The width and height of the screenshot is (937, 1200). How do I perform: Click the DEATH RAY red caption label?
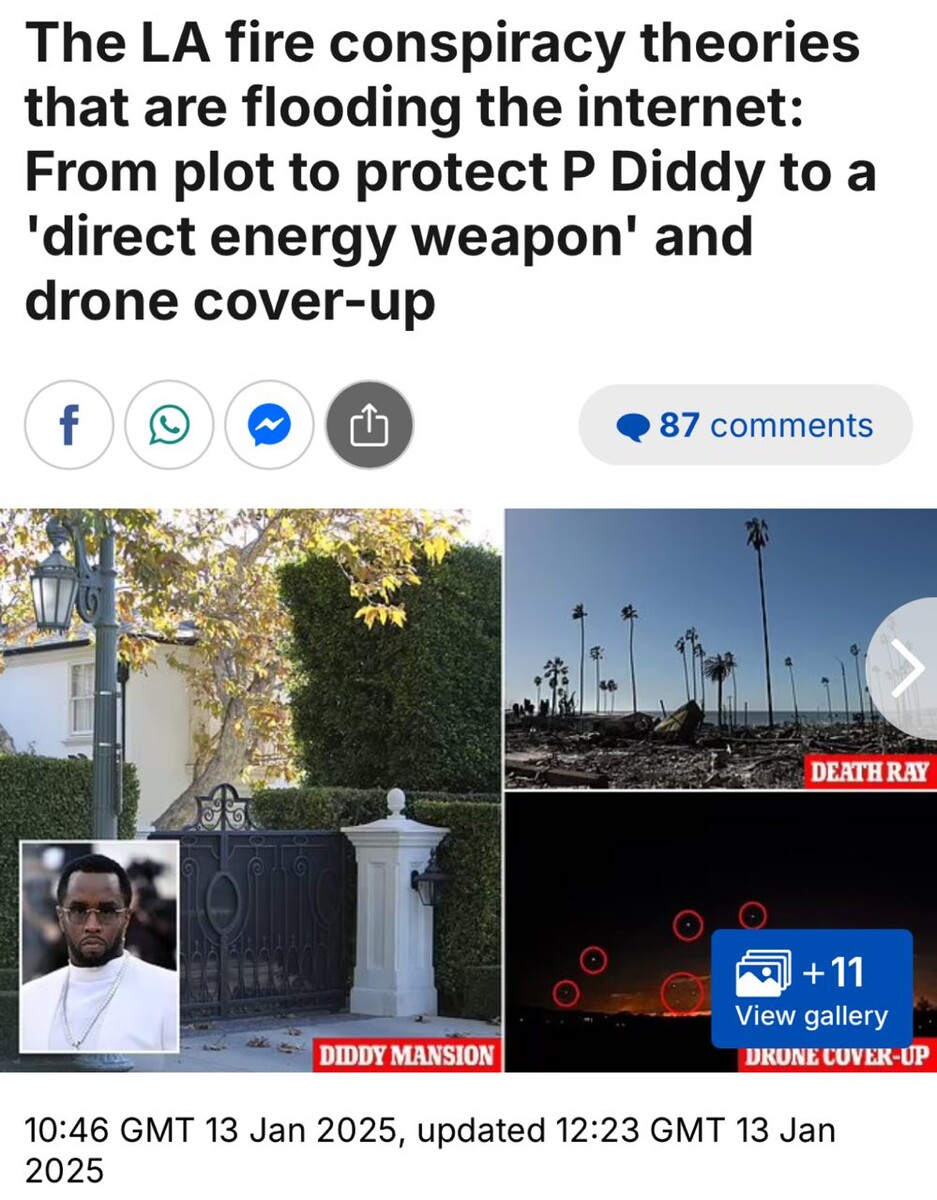pyautogui.click(x=870, y=772)
